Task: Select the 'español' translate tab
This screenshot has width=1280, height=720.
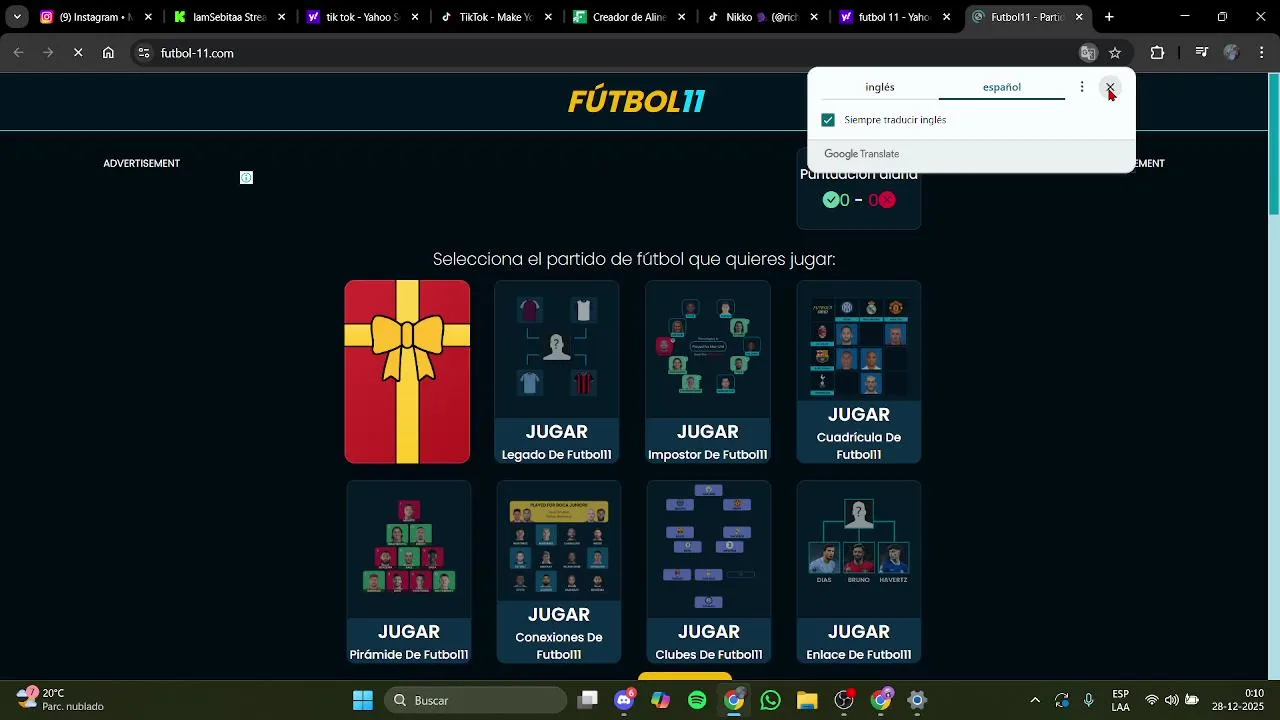Action: tap(1001, 87)
